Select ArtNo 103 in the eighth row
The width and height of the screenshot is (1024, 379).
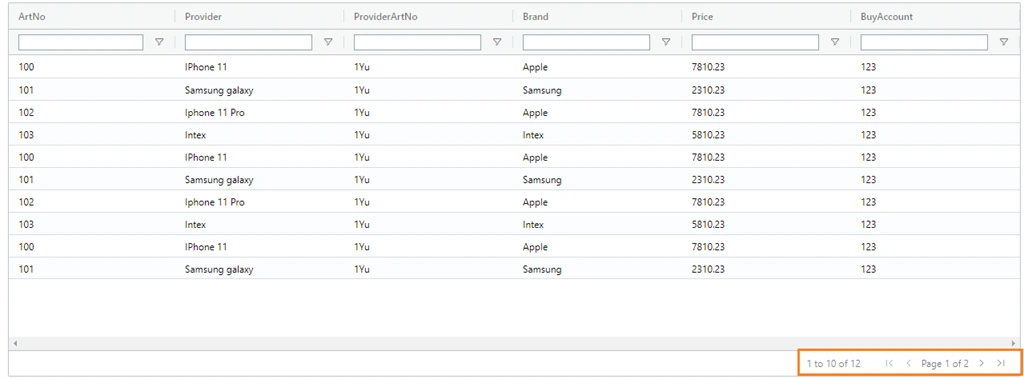tap(26, 224)
